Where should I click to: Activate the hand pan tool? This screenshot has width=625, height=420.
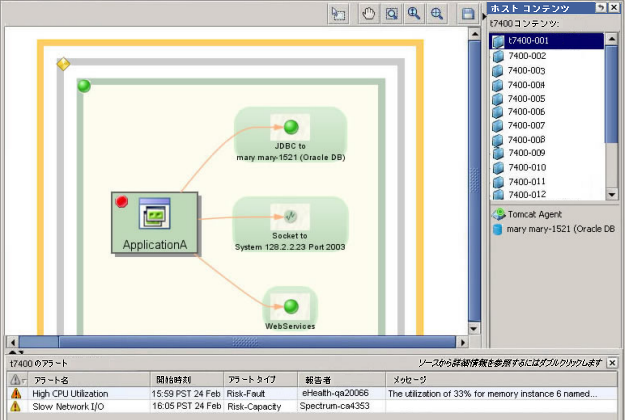coord(368,14)
